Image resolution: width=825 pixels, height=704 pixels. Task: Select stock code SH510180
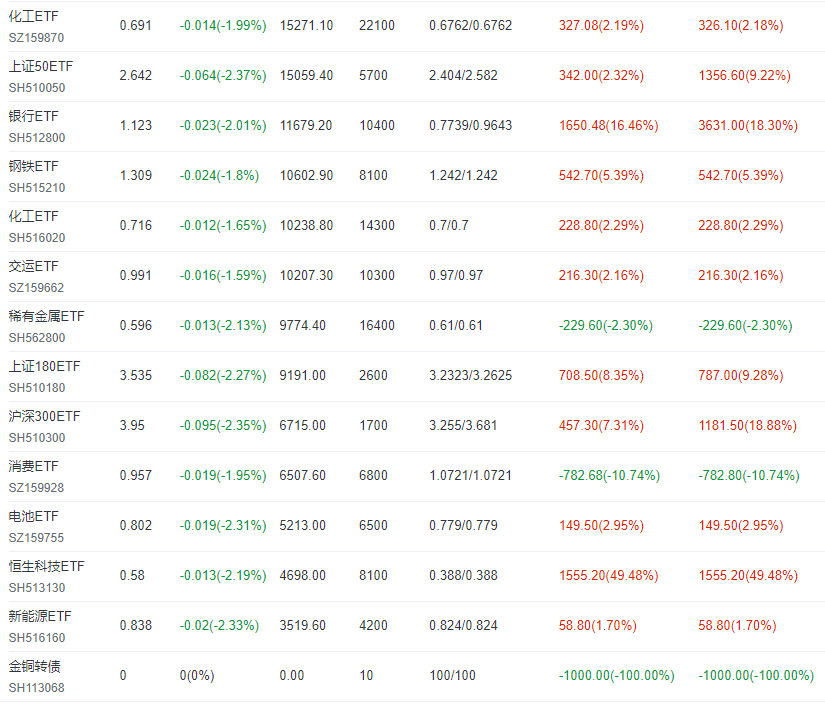click(x=37, y=388)
